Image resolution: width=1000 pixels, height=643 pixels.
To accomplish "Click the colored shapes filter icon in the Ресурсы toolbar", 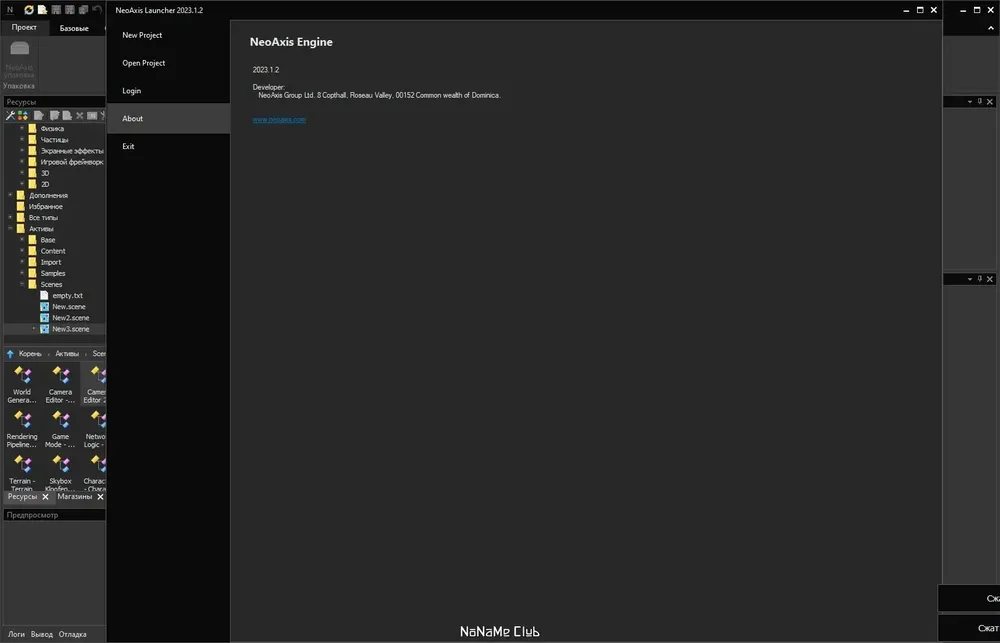I will tap(23, 115).
